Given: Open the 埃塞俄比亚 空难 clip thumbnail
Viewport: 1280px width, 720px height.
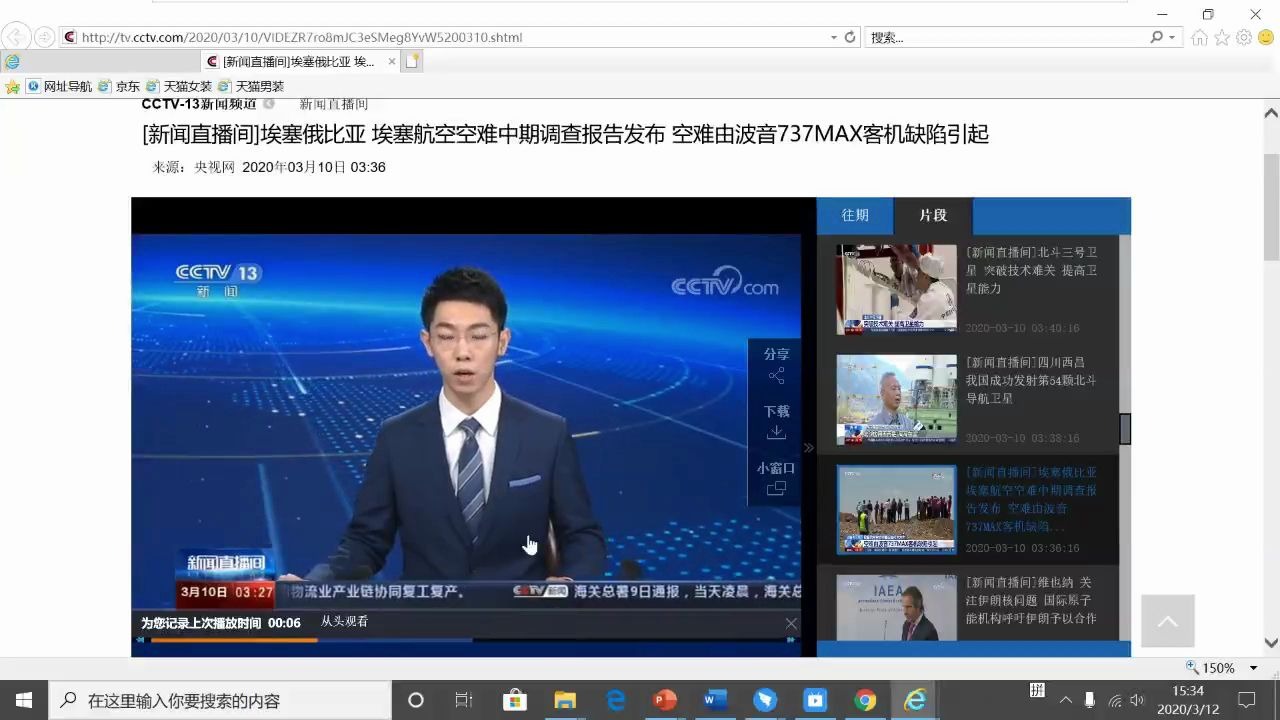Looking at the screenshot, I should pyautogui.click(x=896, y=509).
